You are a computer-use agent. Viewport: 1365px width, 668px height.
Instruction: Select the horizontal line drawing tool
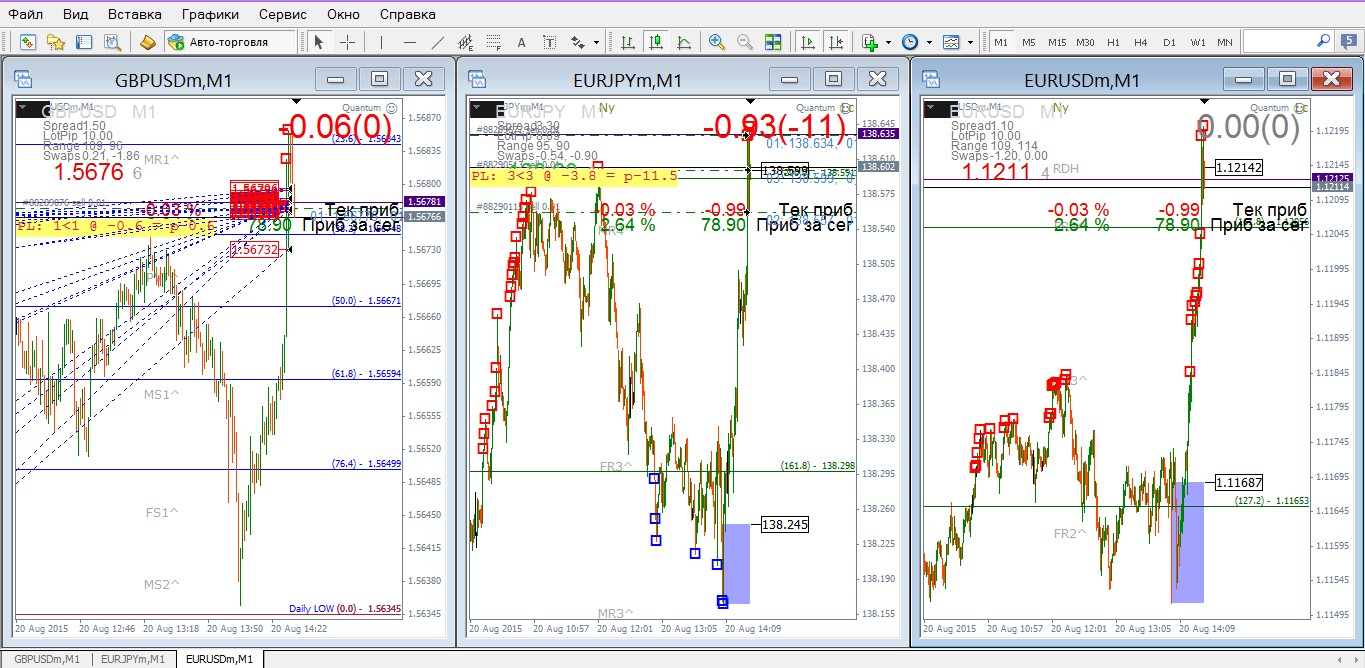409,42
